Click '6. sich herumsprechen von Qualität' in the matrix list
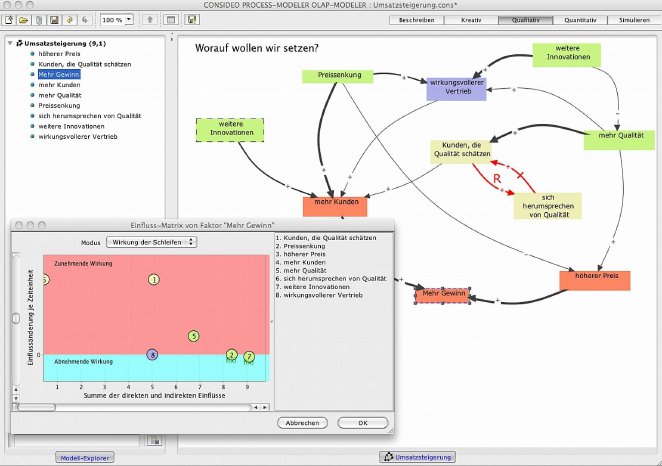The image size is (662, 466). pyautogui.click(x=331, y=279)
